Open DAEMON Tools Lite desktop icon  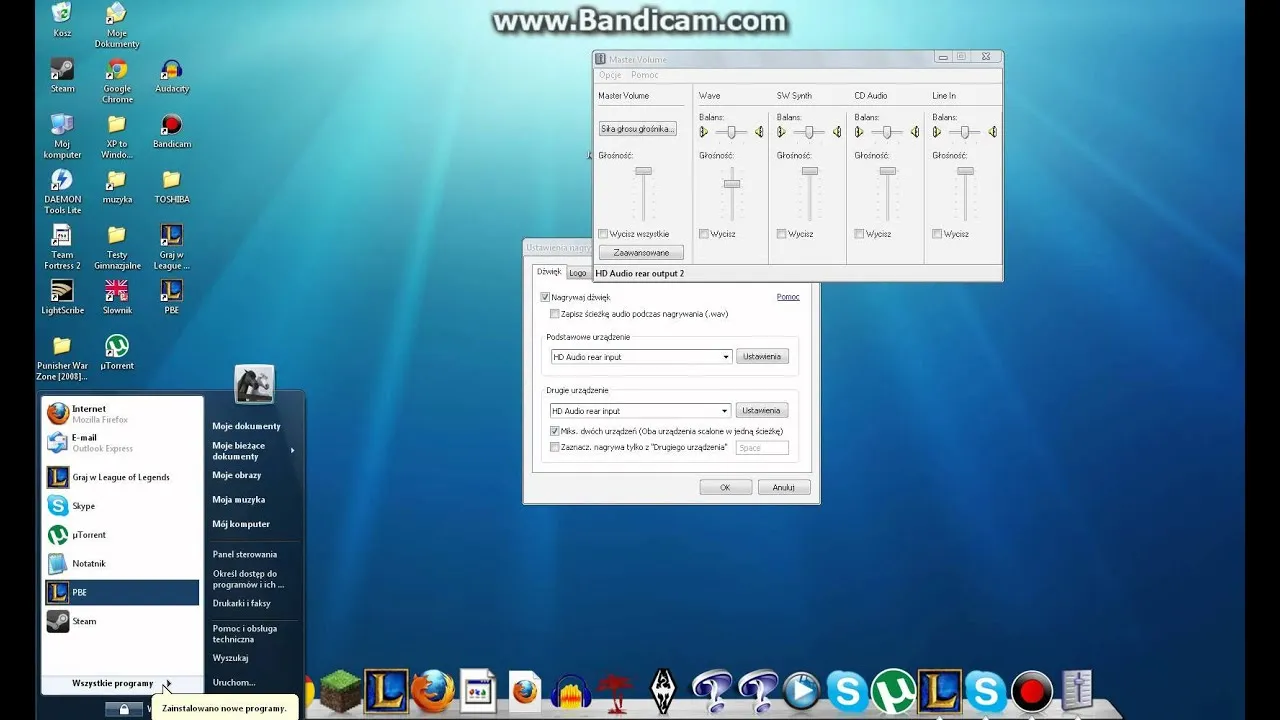(x=62, y=181)
